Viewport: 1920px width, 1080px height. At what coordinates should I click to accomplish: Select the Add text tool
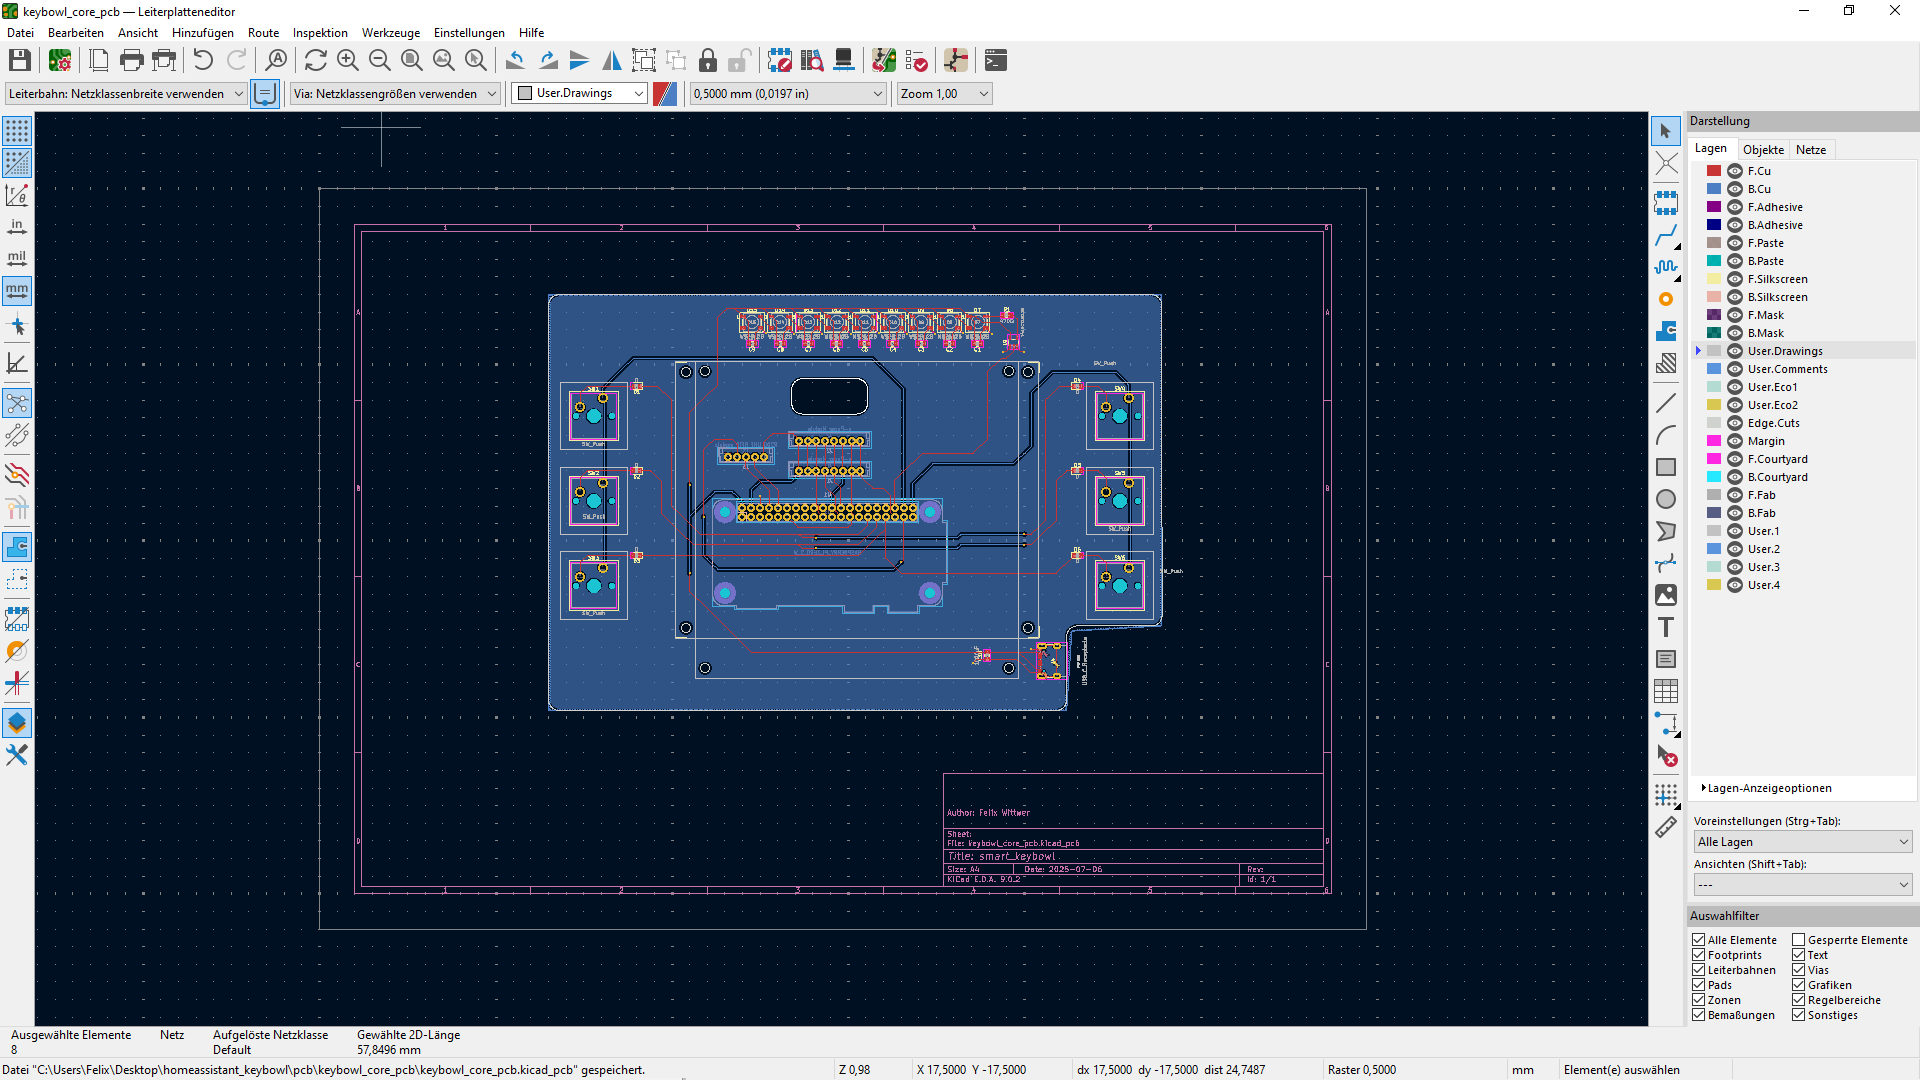[x=1665, y=627]
